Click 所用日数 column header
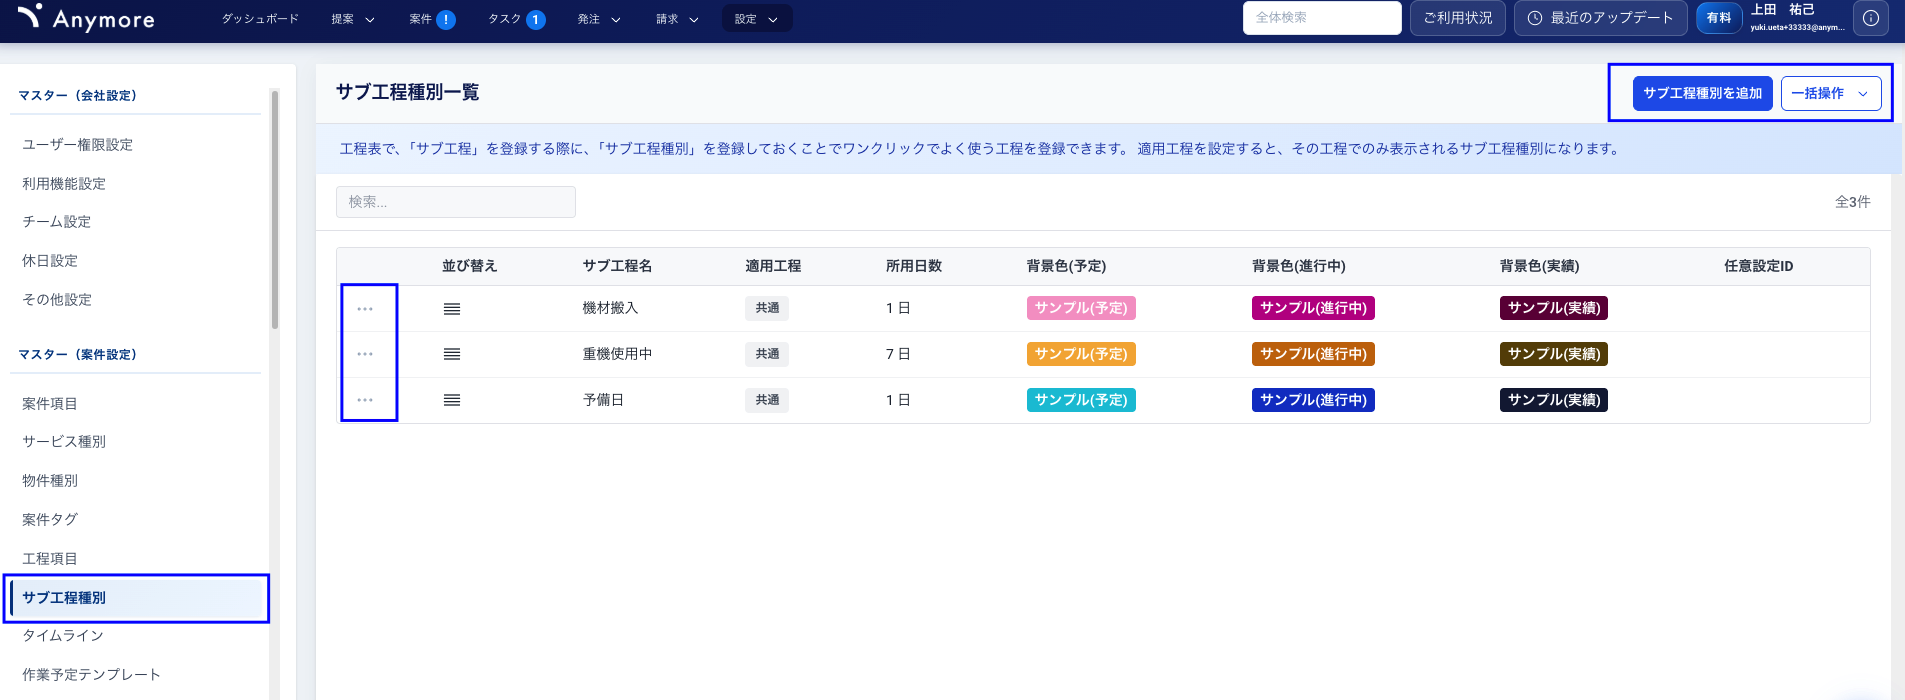 pos(914,266)
